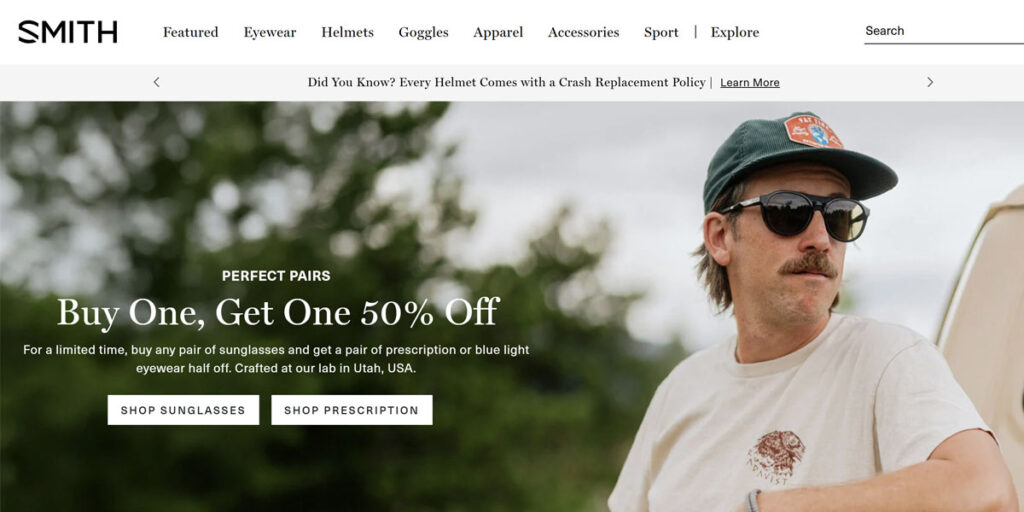This screenshot has height=512, width=1024.
Task: Open the Helmets menu
Action: (347, 32)
